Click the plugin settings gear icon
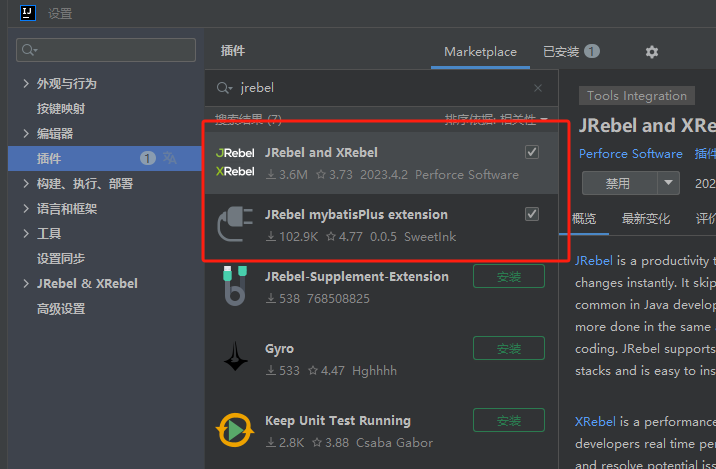This screenshot has width=716, height=469. pos(652,52)
